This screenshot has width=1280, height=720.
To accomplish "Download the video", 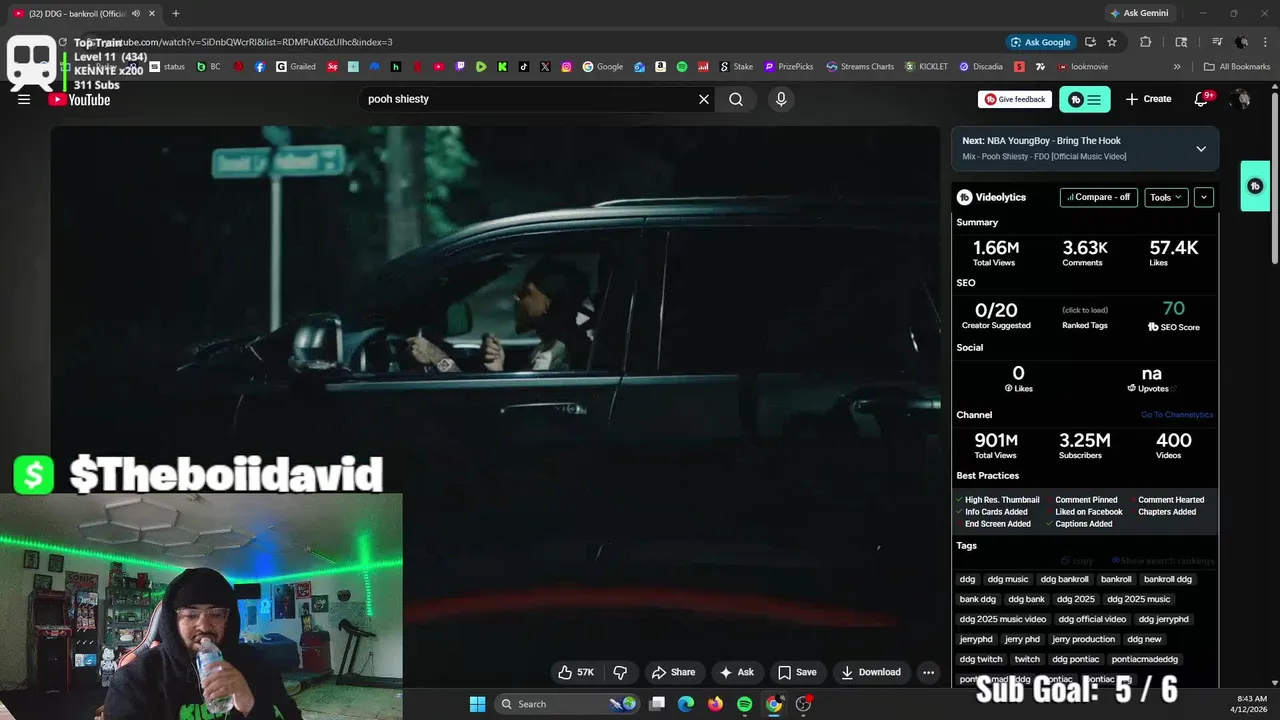I will point(870,672).
